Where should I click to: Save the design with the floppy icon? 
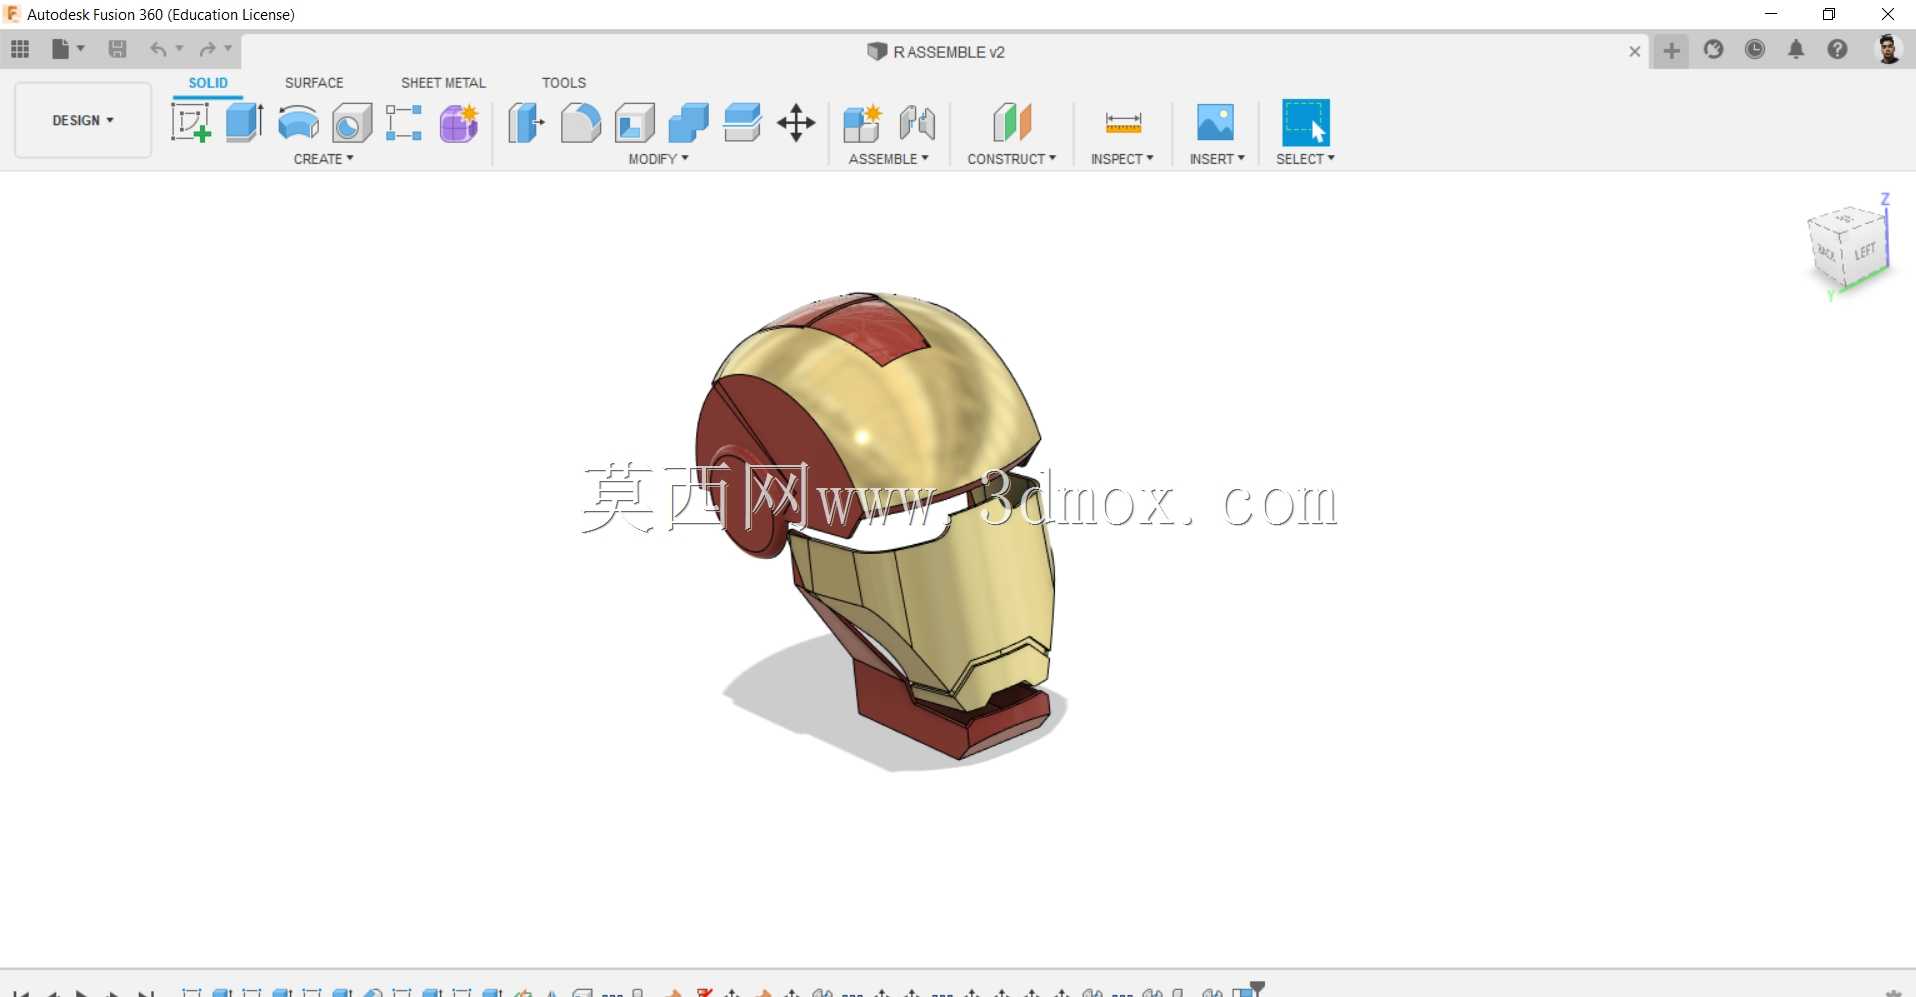117,49
